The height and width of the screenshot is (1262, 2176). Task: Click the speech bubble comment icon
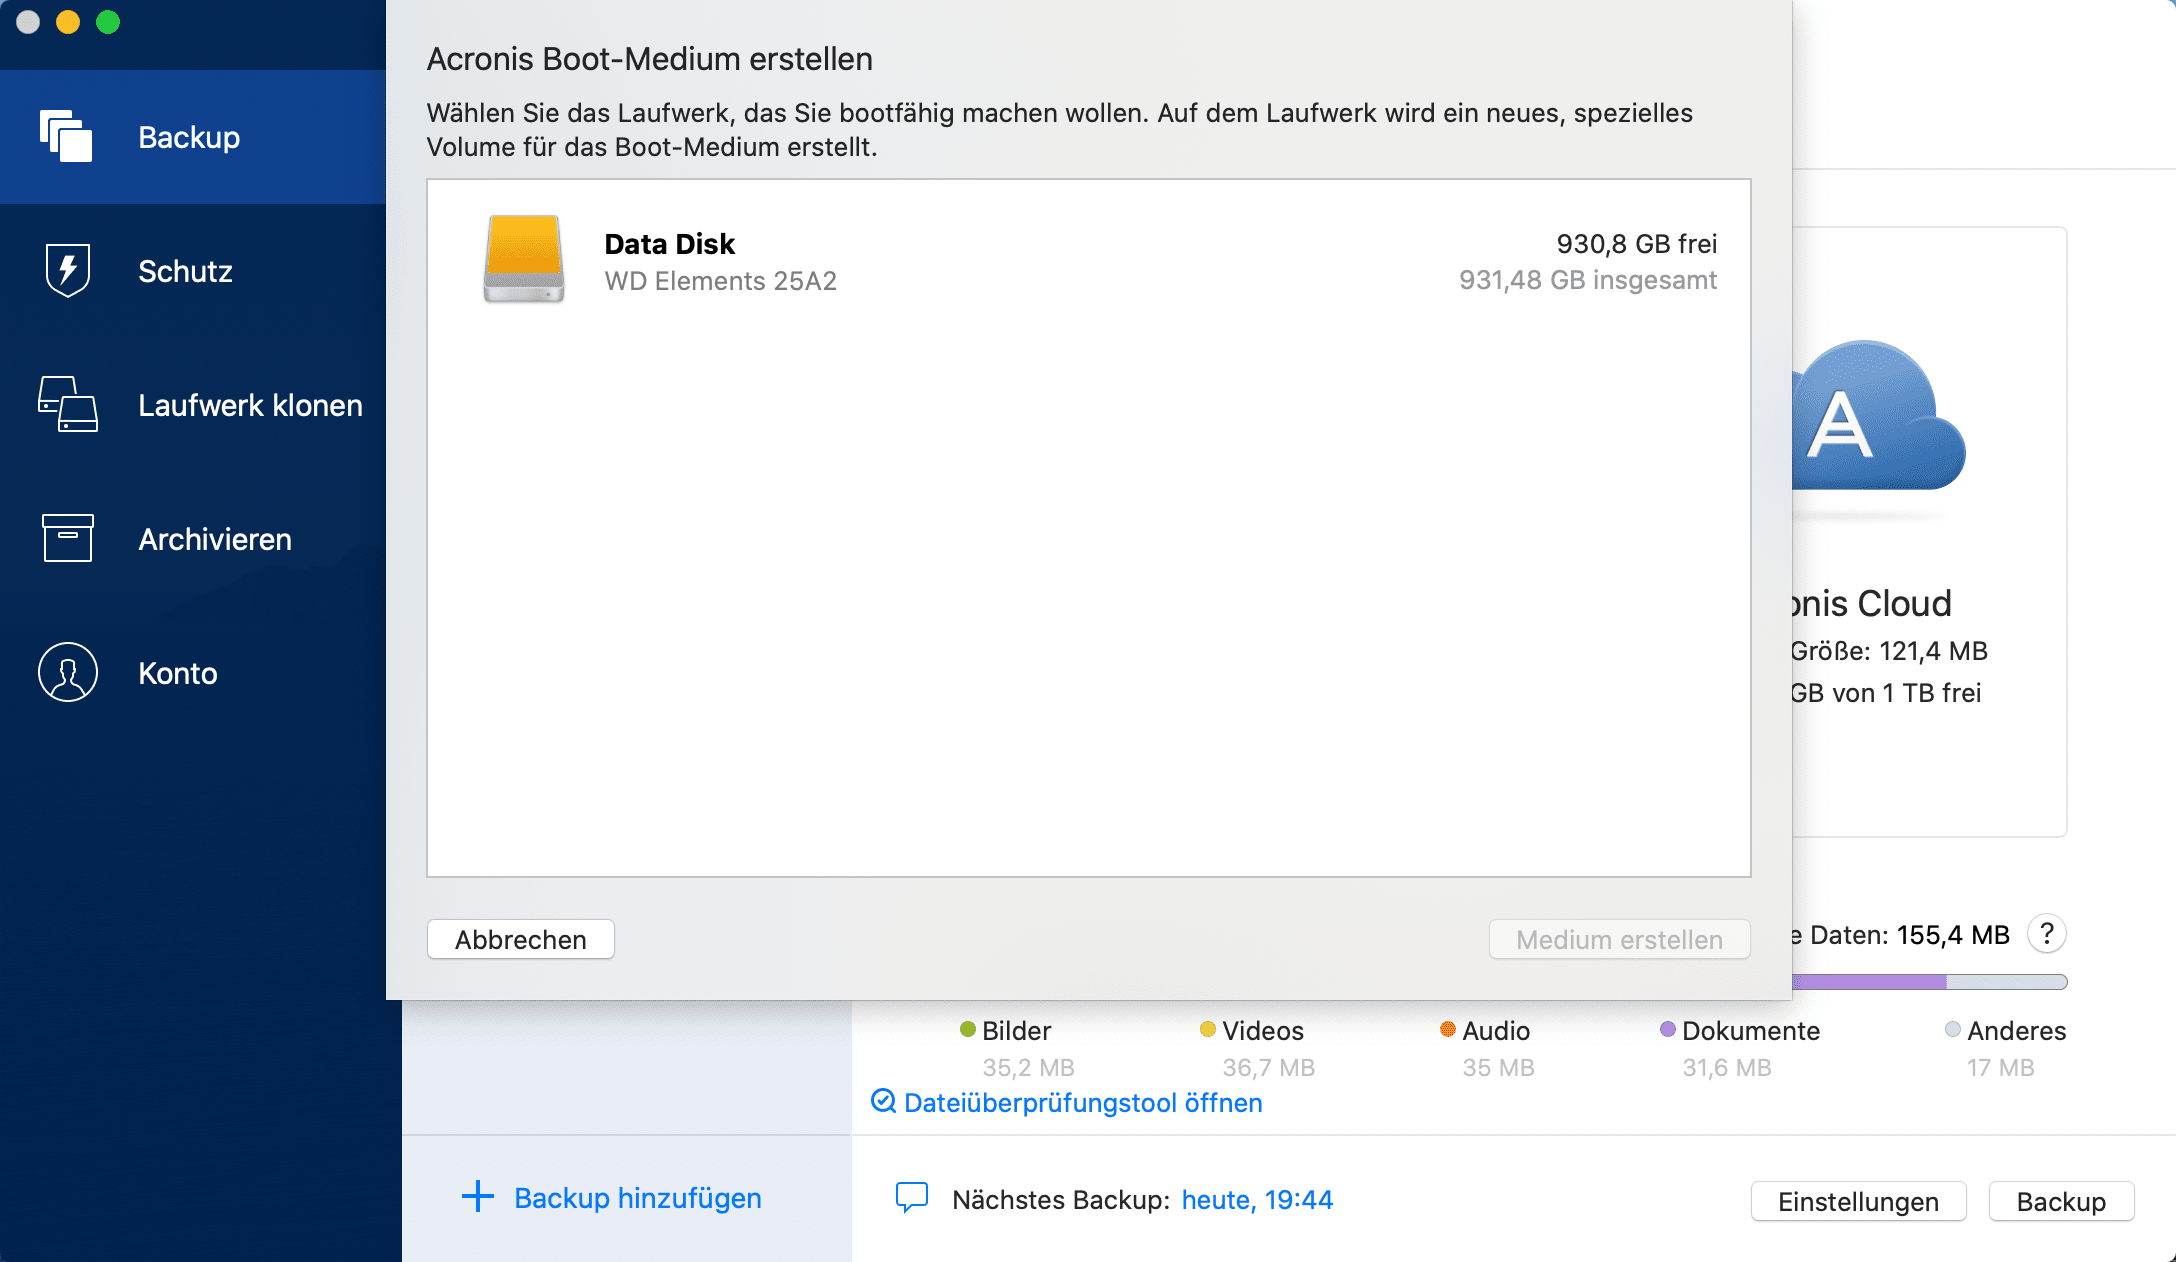(911, 1197)
